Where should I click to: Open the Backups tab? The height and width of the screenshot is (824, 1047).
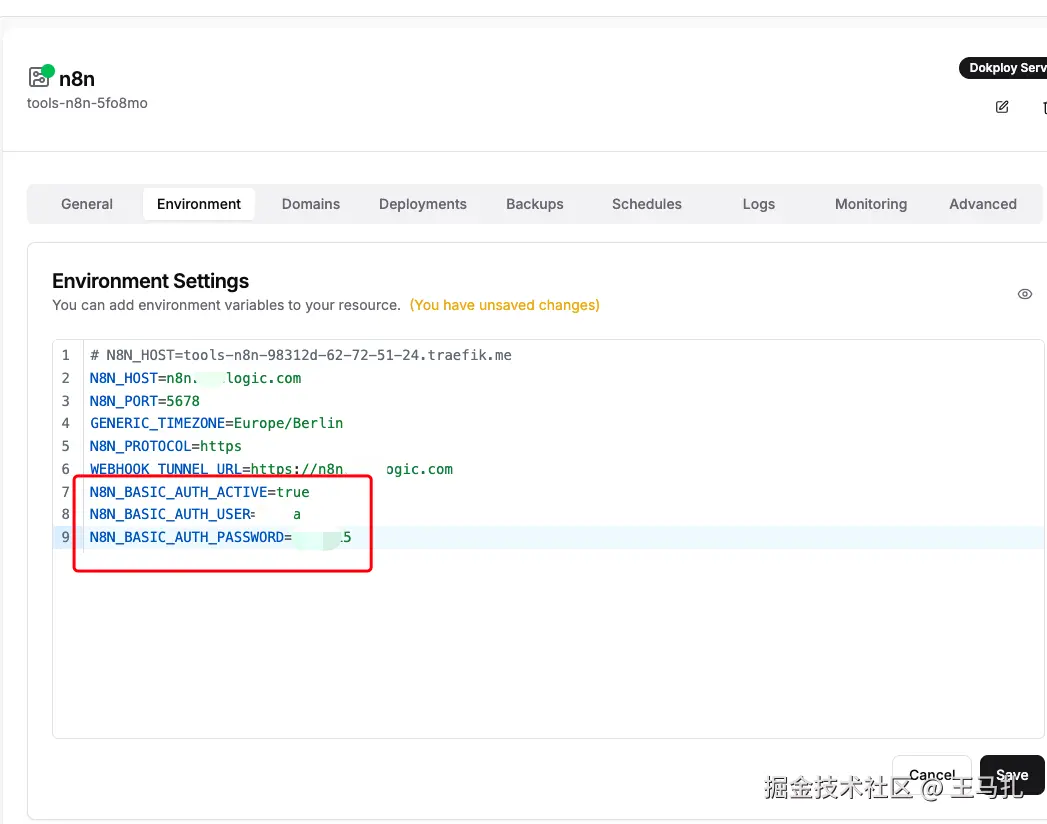pos(535,204)
